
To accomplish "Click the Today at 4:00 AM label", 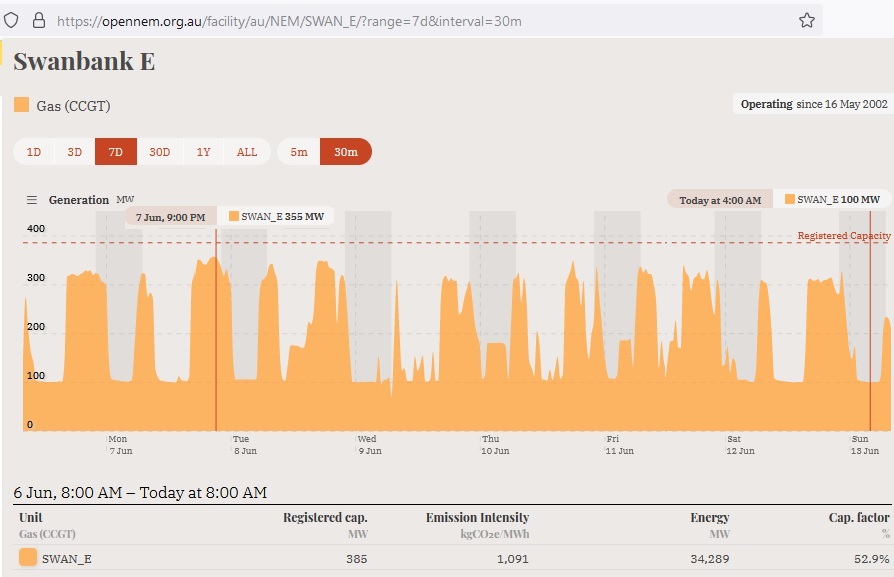I will coord(720,201).
